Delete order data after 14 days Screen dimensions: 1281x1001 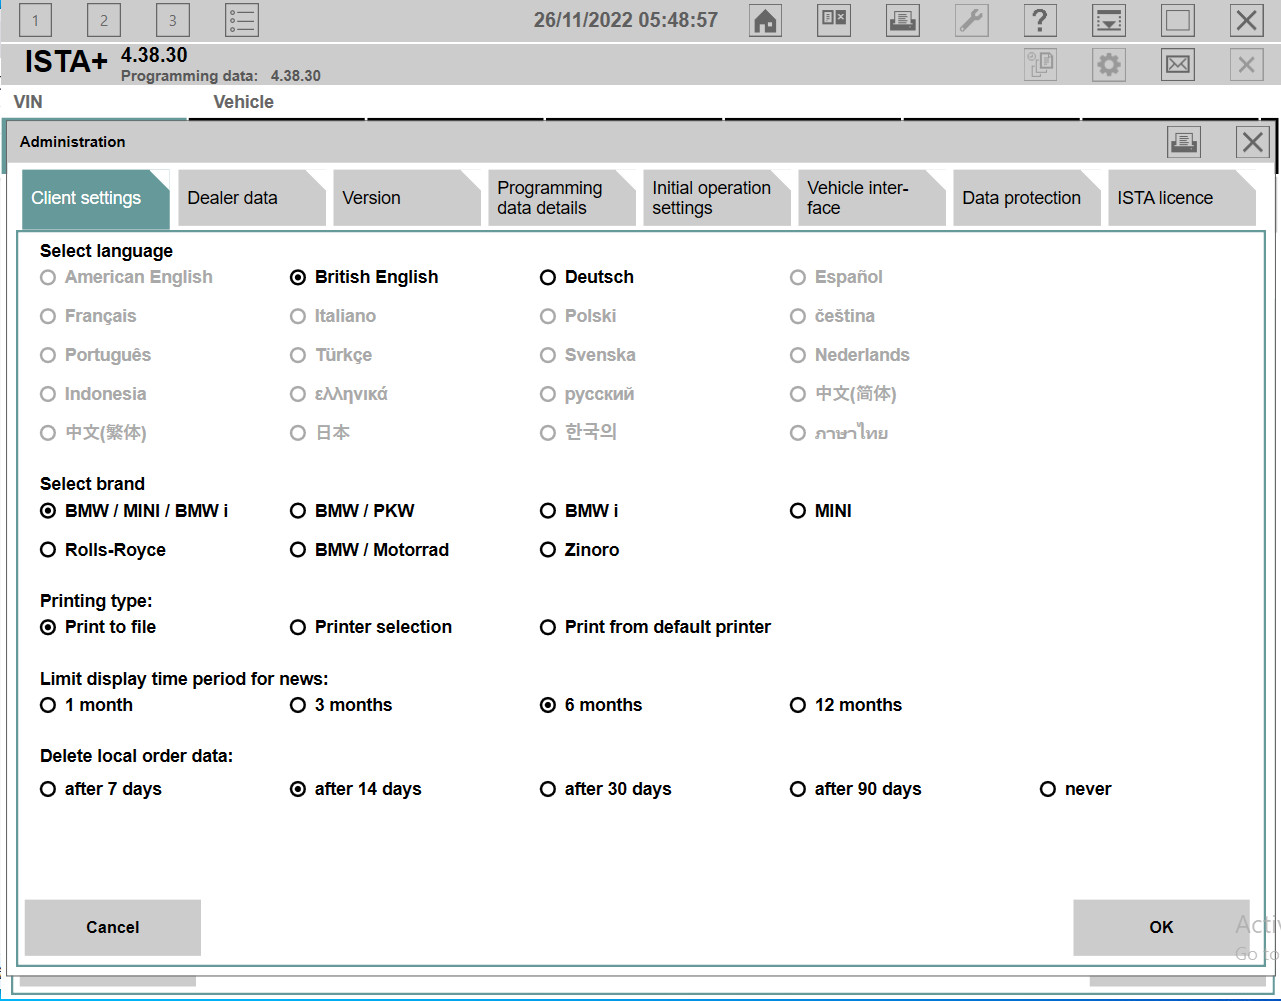(x=356, y=789)
